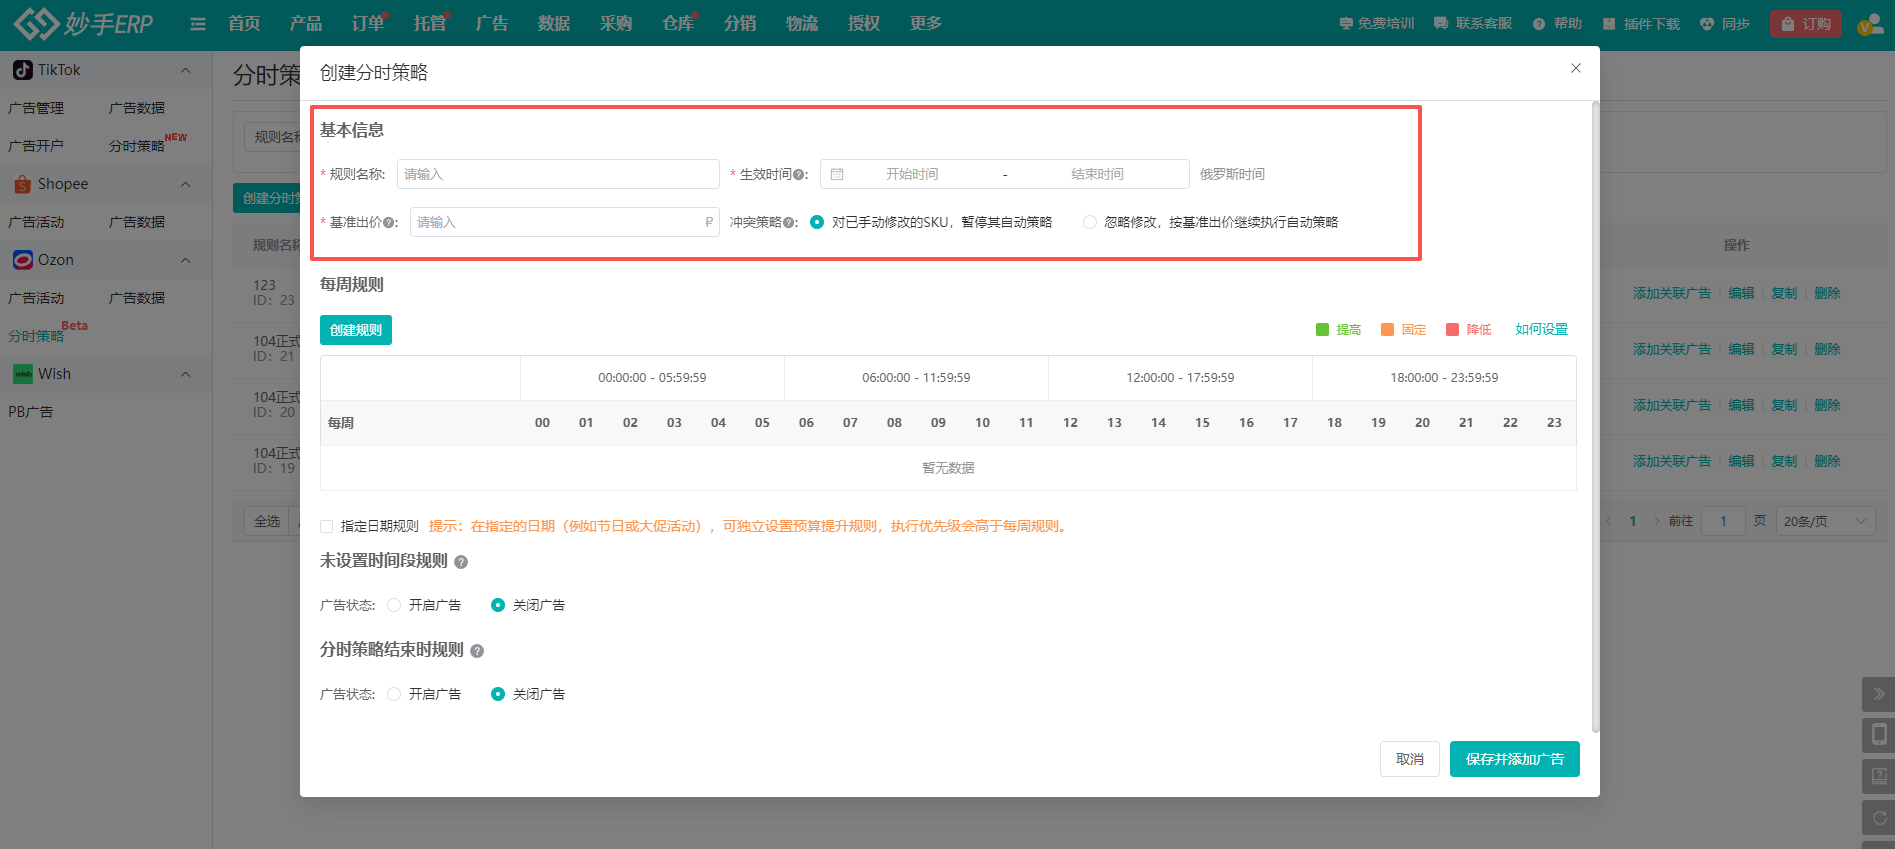Open the 20条/页 page size dropdown
Image resolution: width=1895 pixels, height=849 pixels.
point(1824,521)
